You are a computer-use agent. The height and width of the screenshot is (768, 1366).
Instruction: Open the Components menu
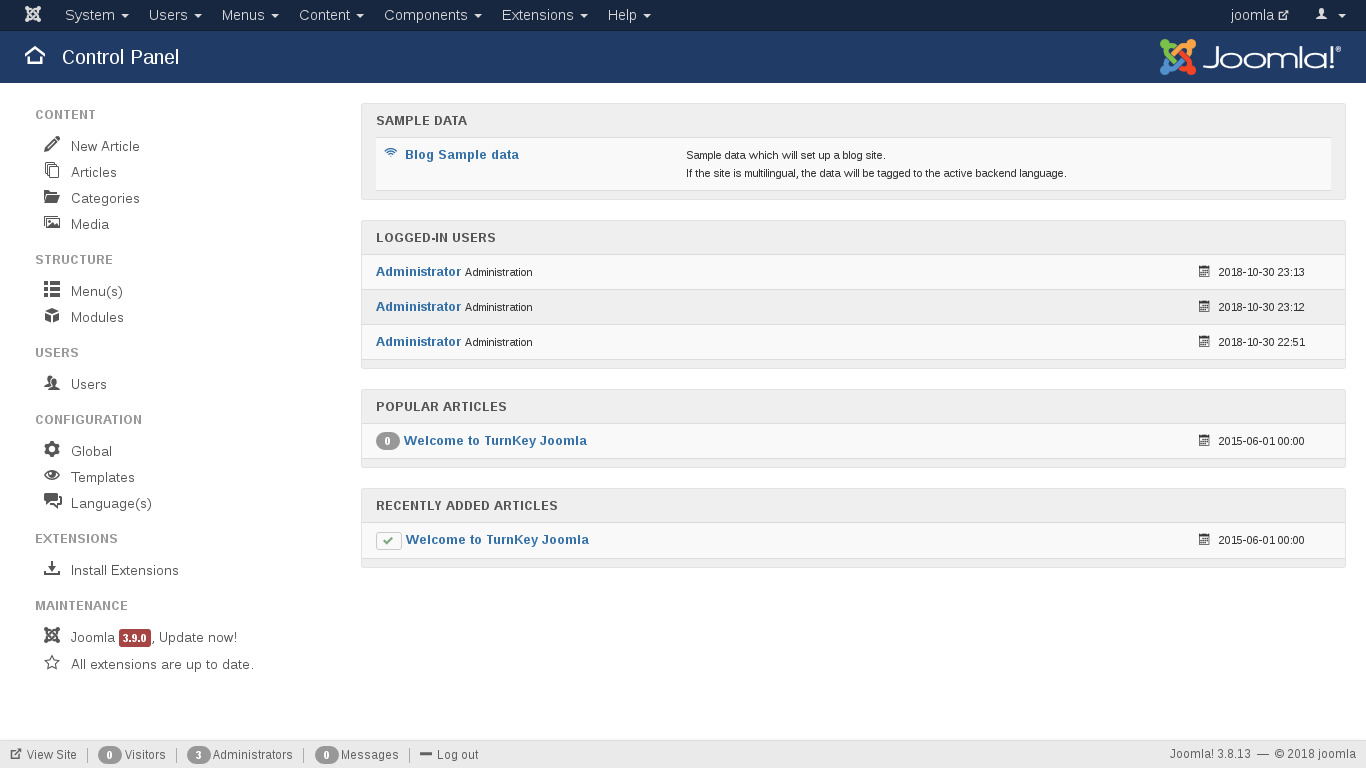point(432,15)
